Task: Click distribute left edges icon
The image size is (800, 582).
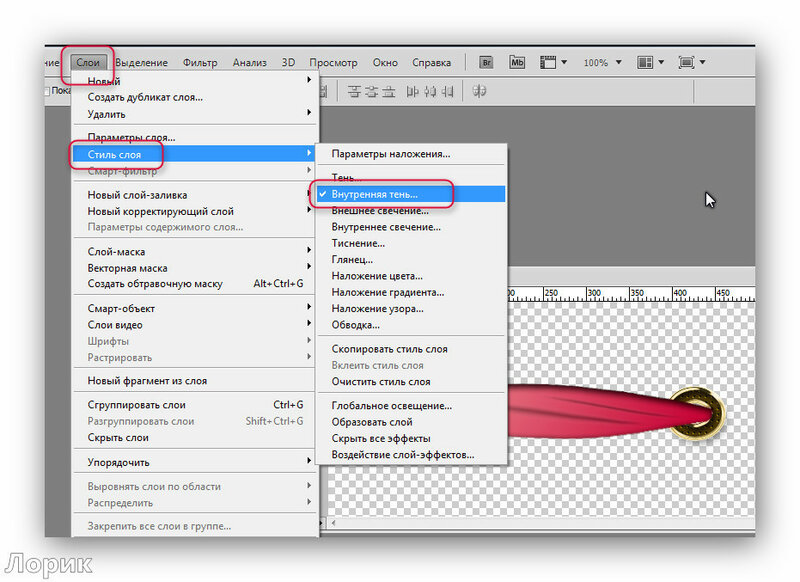Action: [412, 92]
